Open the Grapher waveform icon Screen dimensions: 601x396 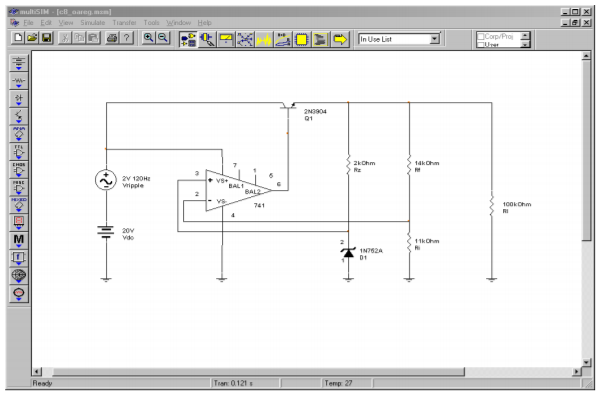pos(264,39)
